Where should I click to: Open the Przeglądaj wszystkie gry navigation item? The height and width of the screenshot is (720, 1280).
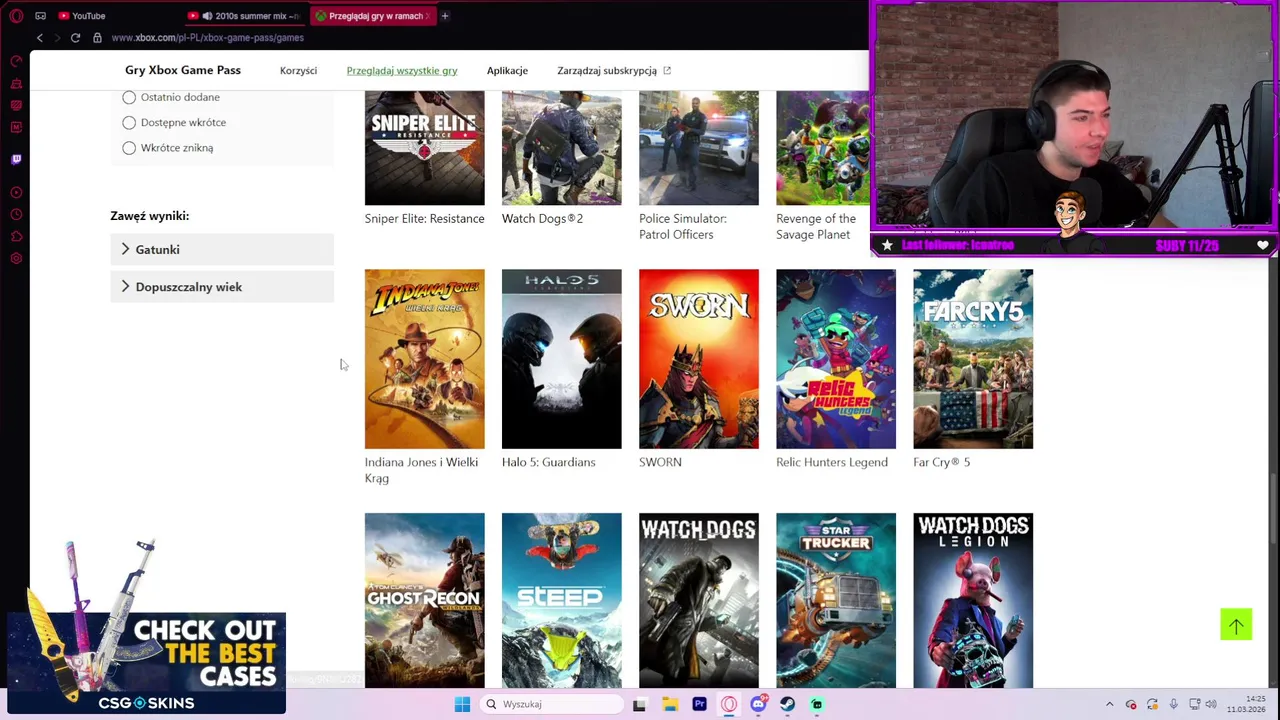click(x=402, y=70)
